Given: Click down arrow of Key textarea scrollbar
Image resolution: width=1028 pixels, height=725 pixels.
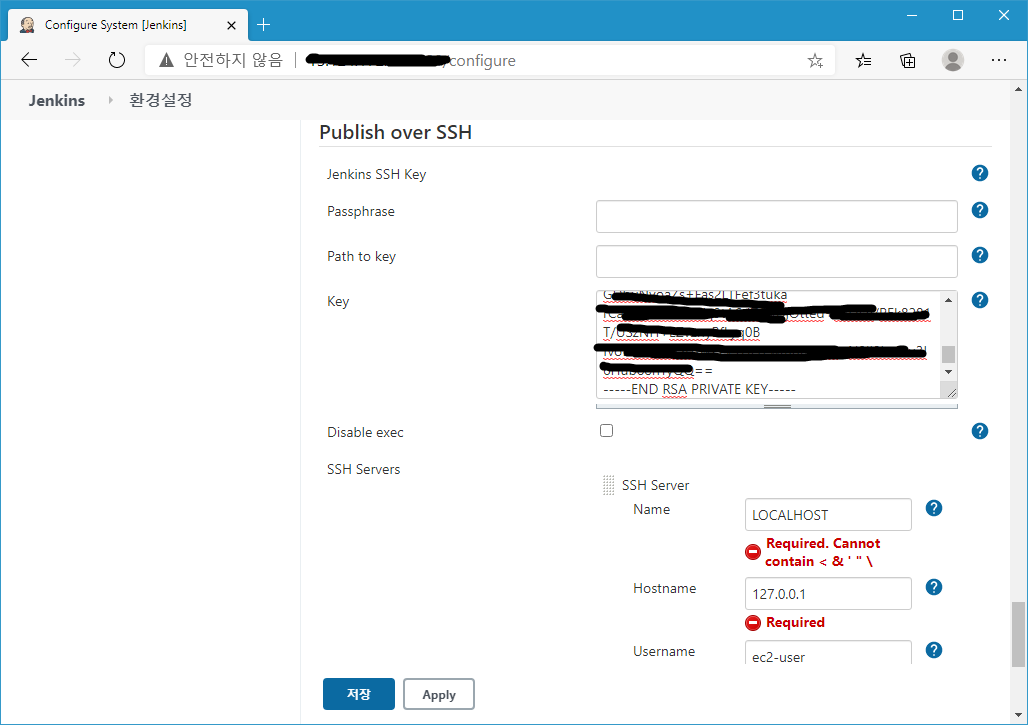Looking at the screenshot, I should (x=948, y=372).
